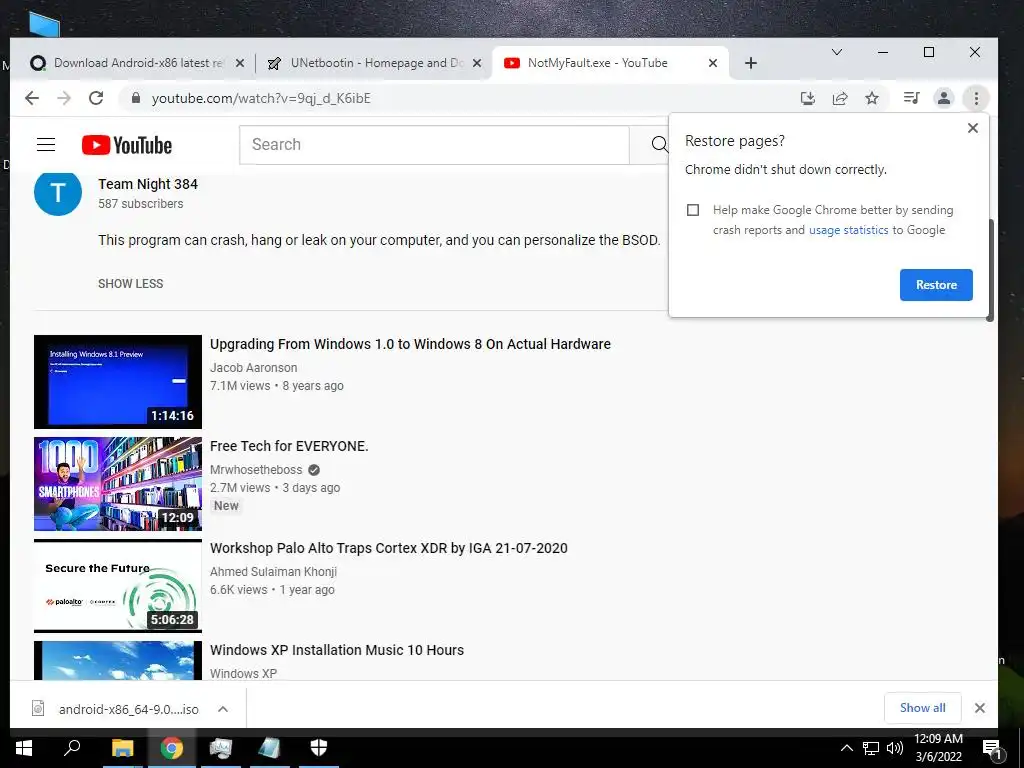
Task: Share this page via the share icon
Action: click(840, 98)
